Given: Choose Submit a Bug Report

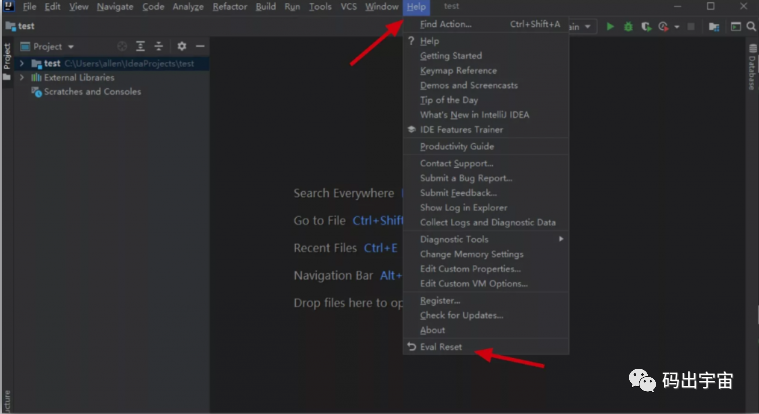Looking at the screenshot, I should tap(486, 178).
